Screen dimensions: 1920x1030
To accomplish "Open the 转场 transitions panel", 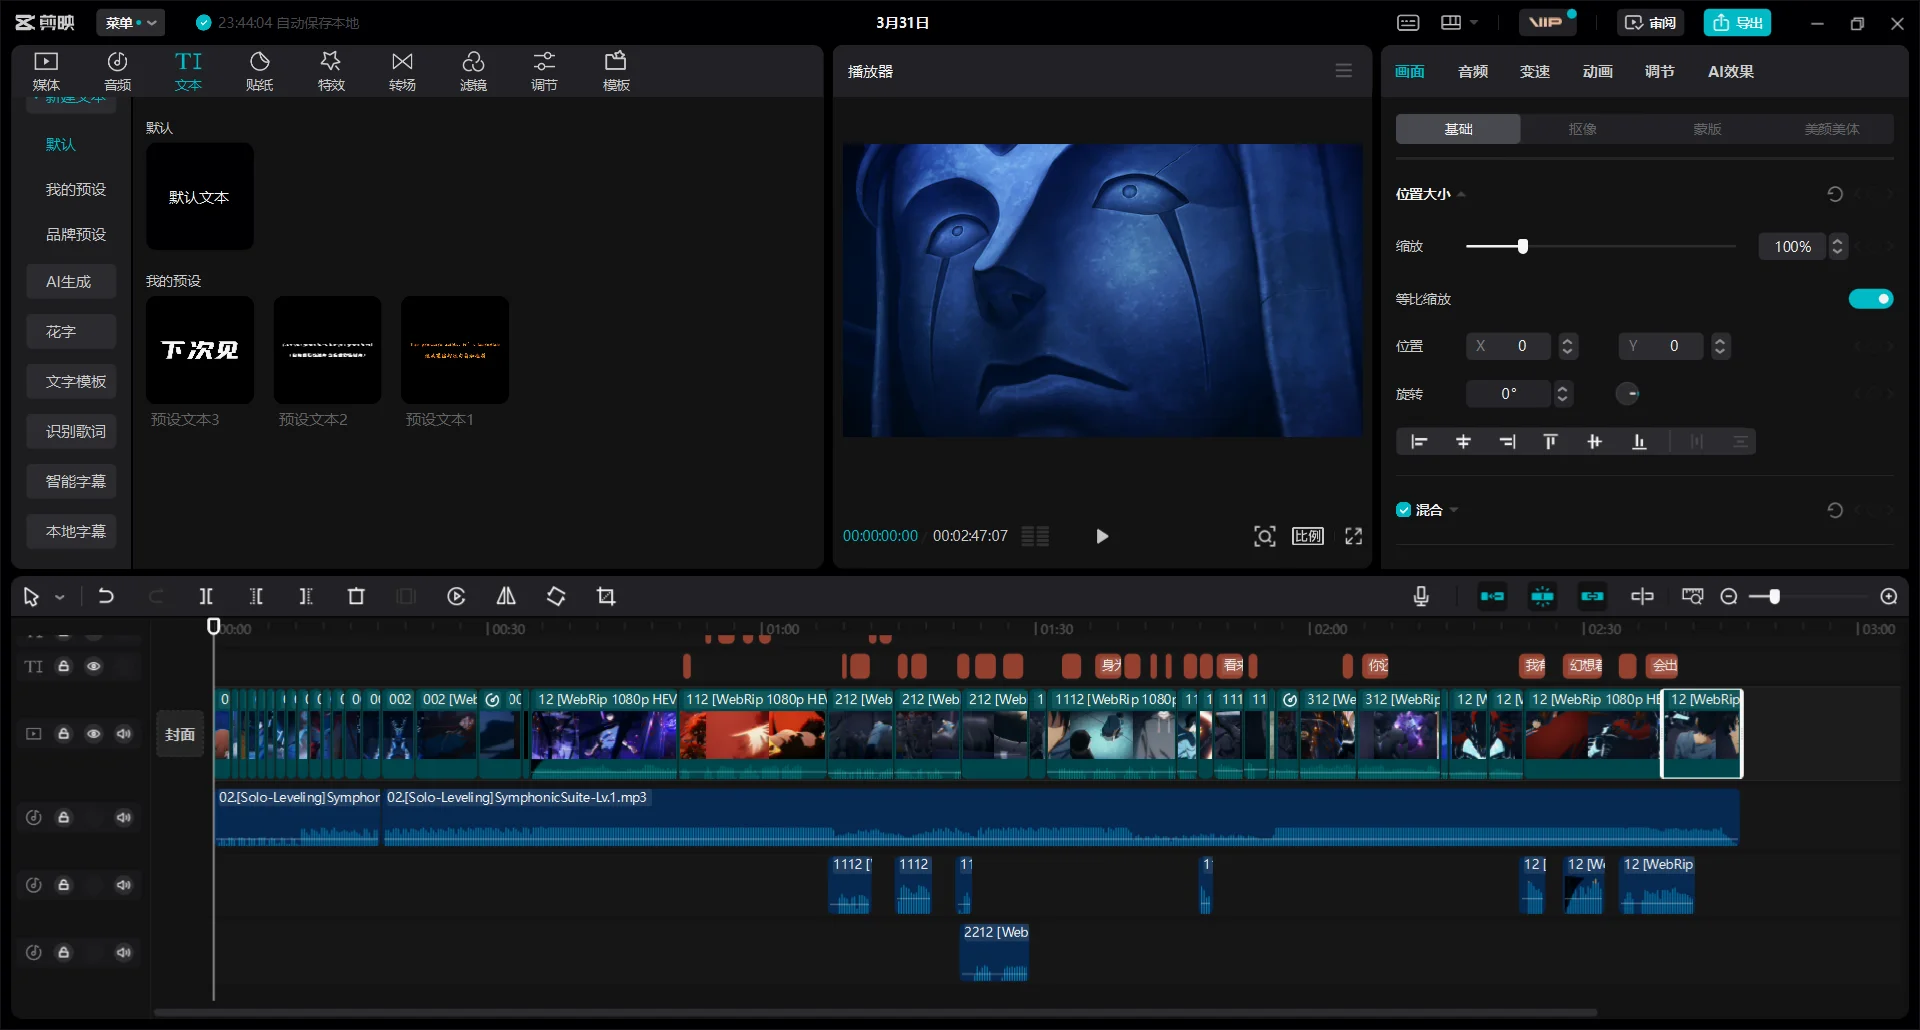I will coord(402,71).
